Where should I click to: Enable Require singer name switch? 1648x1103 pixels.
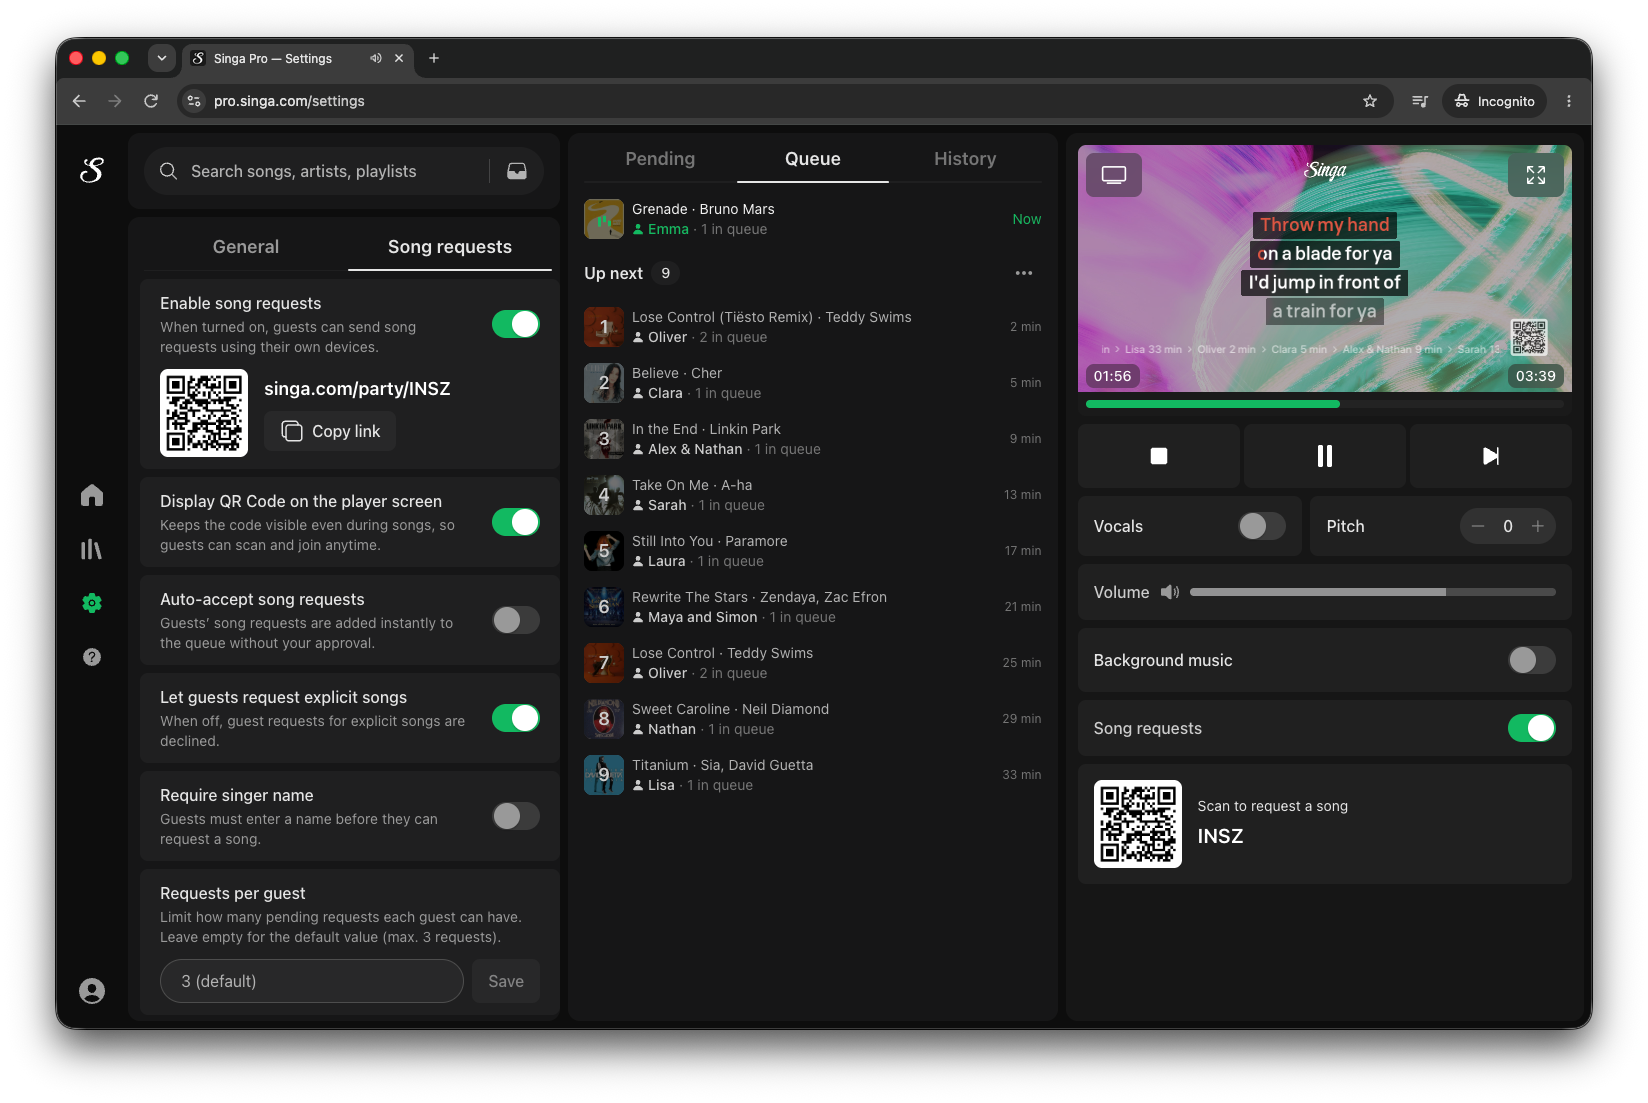point(516,816)
